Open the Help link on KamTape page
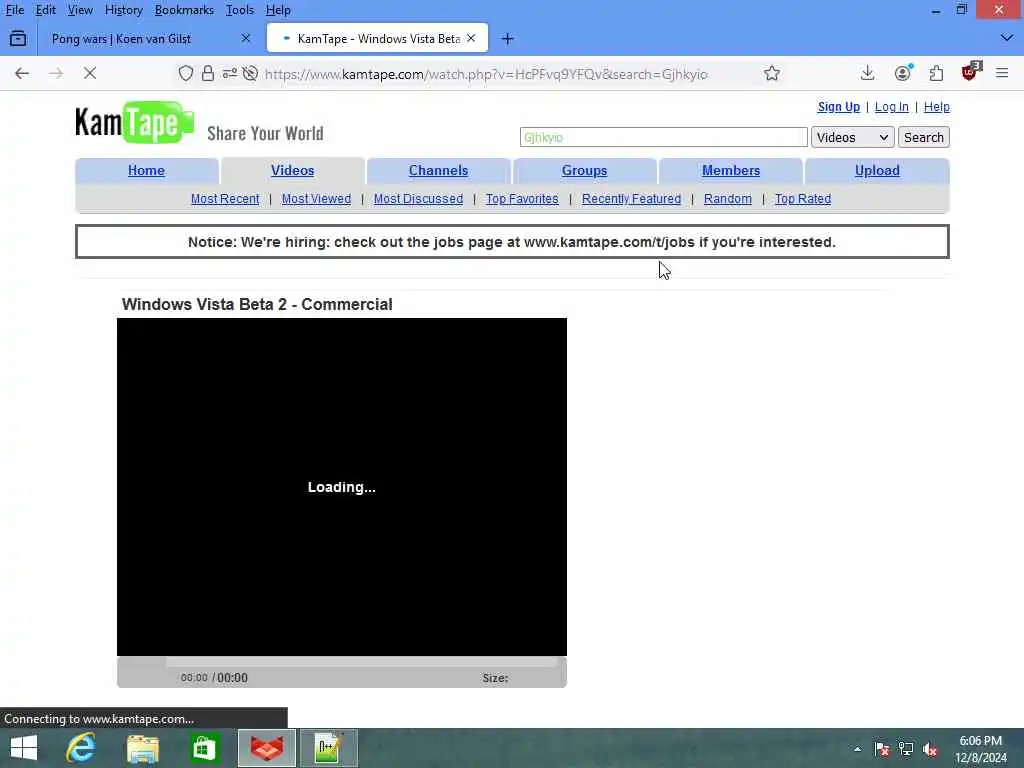This screenshot has height=768, width=1024. [936, 107]
